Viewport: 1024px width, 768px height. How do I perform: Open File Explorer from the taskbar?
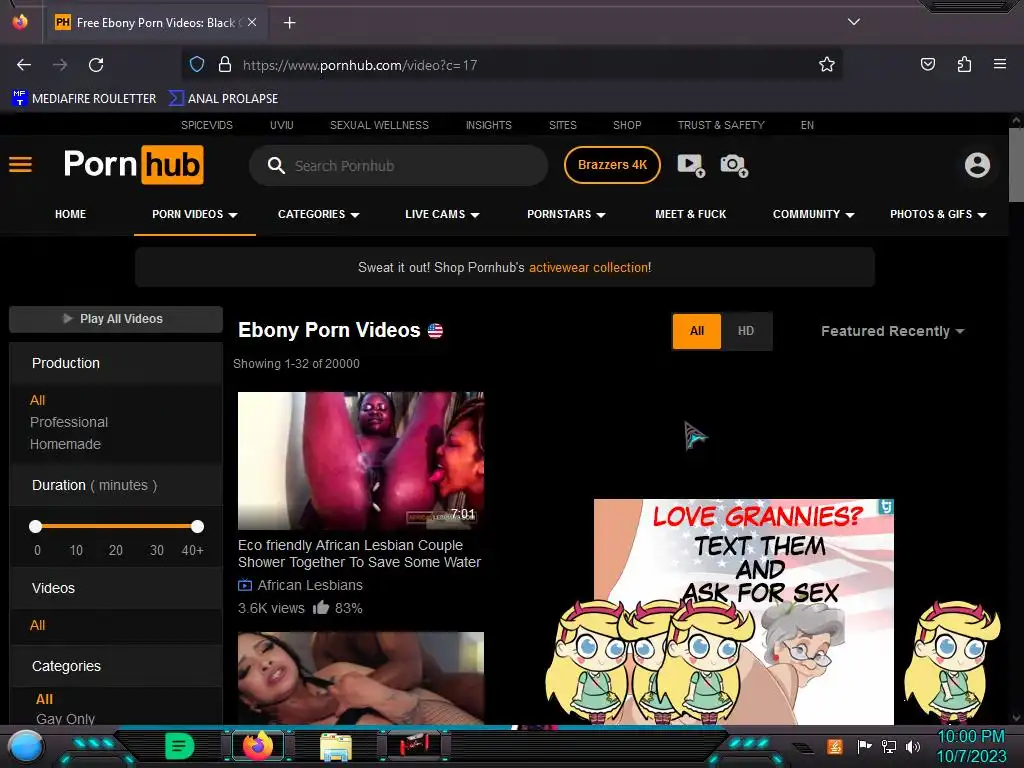coord(336,746)
